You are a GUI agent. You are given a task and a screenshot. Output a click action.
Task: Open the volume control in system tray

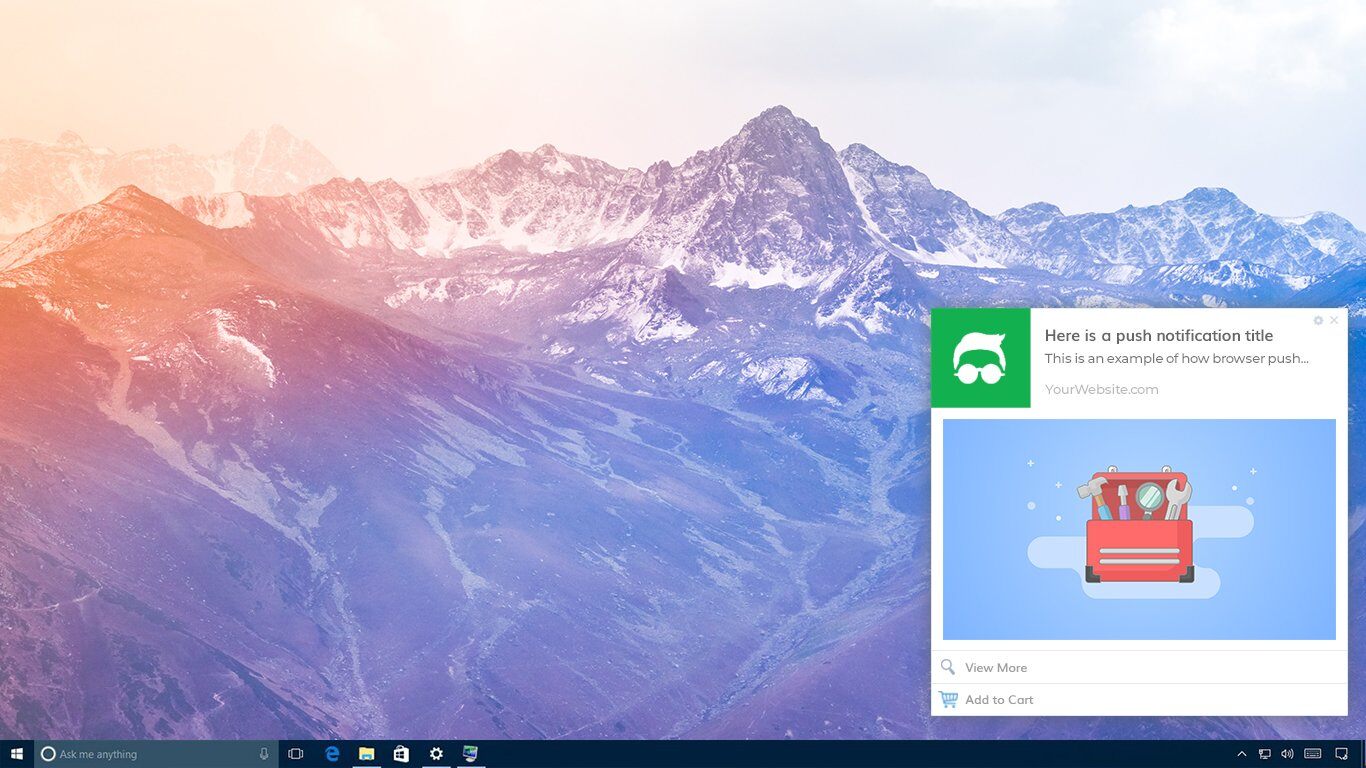pos(1287,754)
